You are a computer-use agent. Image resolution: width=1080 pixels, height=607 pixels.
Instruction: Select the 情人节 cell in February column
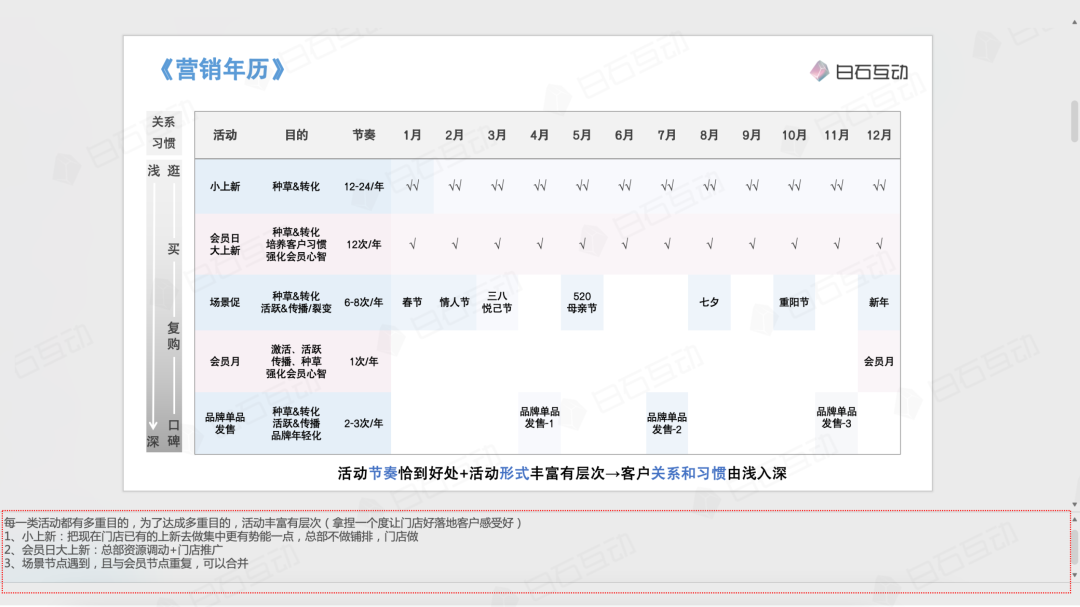pyautogui.click(x=455, y=302)
